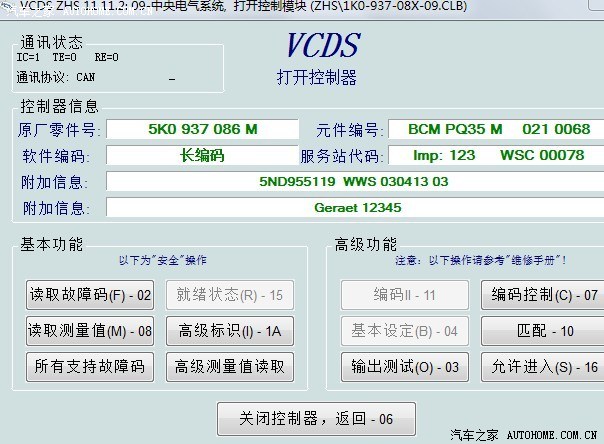Click 允许进入(S) - 16 security access
Viewport: 604px width, 444px height.
tap(544, 367)
